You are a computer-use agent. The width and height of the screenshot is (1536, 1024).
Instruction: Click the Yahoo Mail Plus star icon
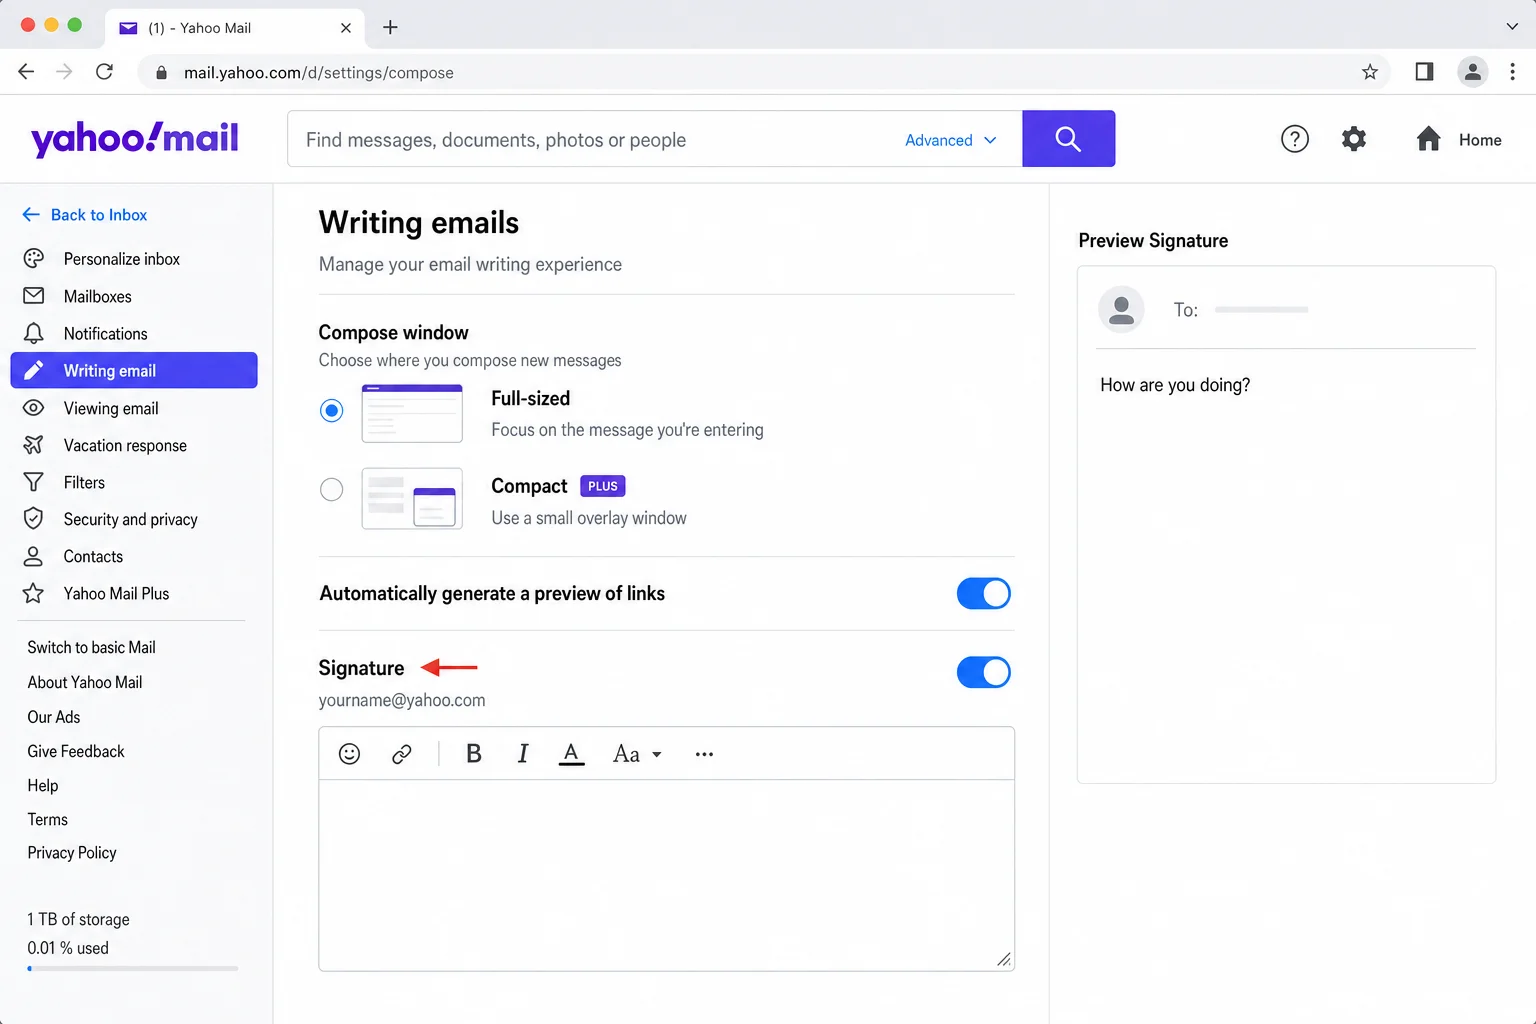[x=33, y=593]
